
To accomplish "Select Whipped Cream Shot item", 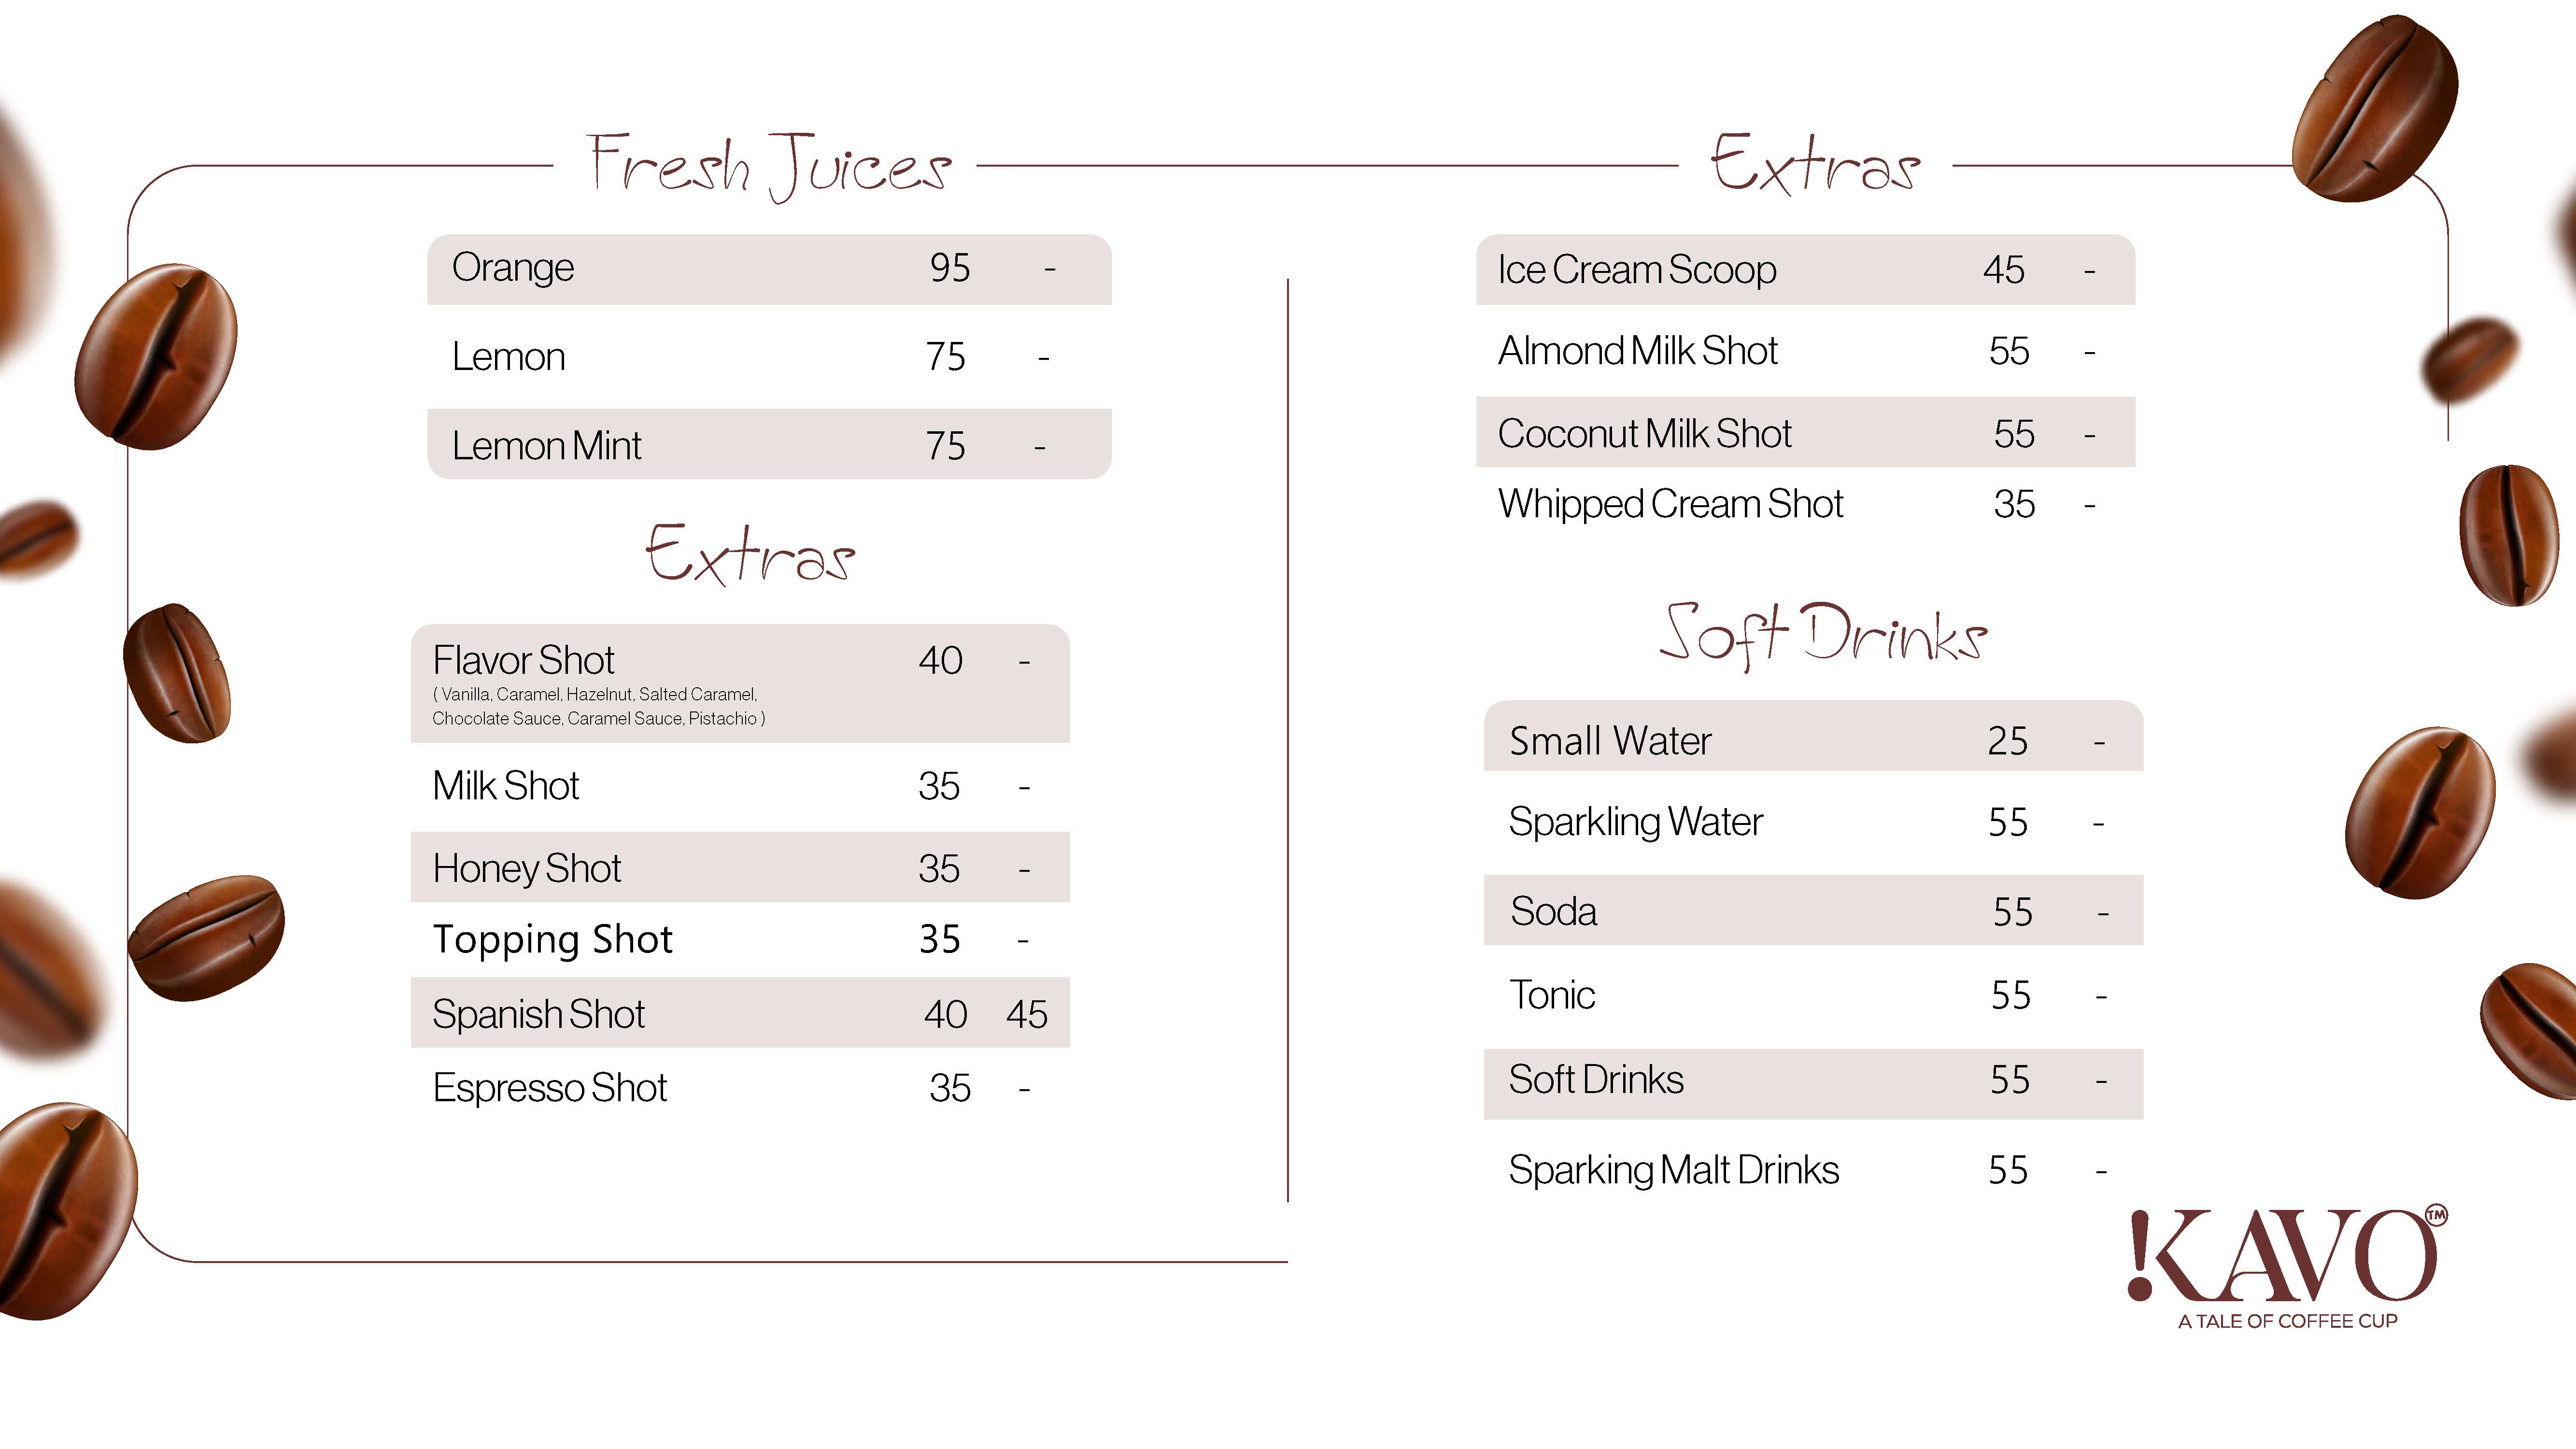I will (1669, 504).
